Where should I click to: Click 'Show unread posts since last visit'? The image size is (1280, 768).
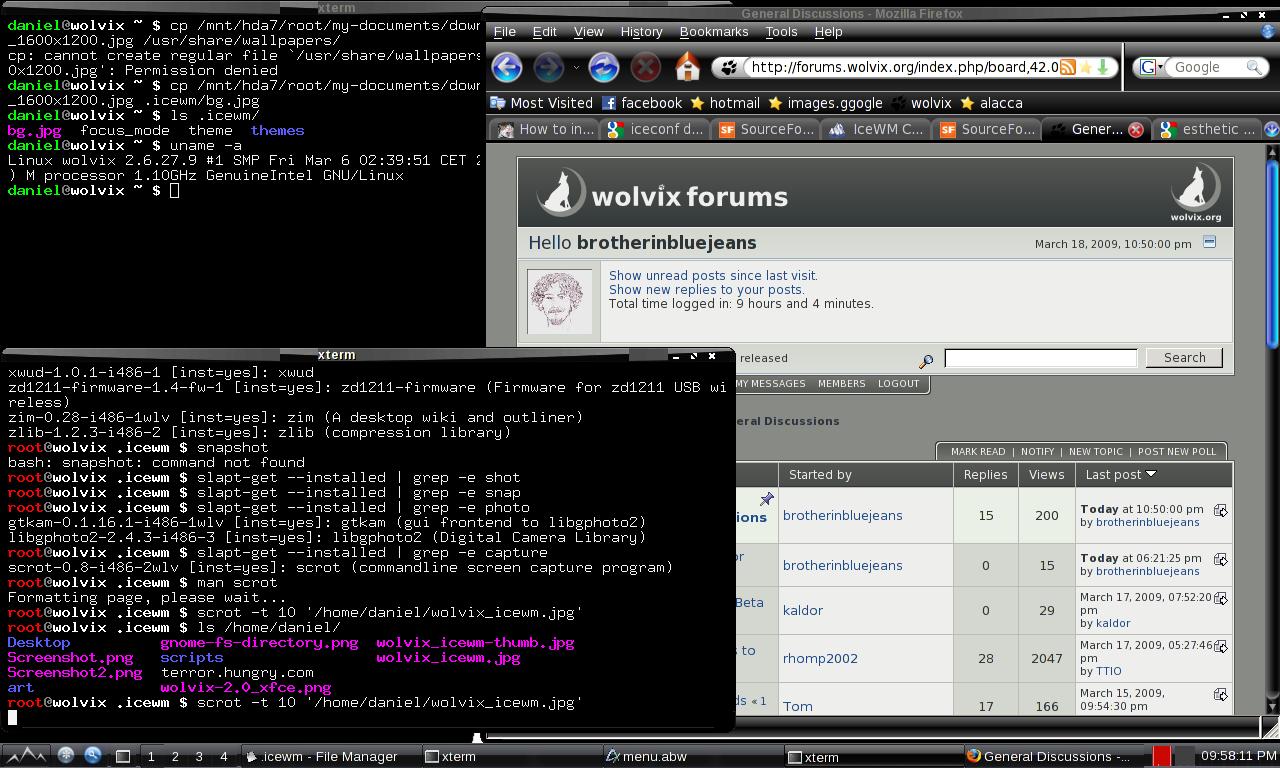point(713,275)
